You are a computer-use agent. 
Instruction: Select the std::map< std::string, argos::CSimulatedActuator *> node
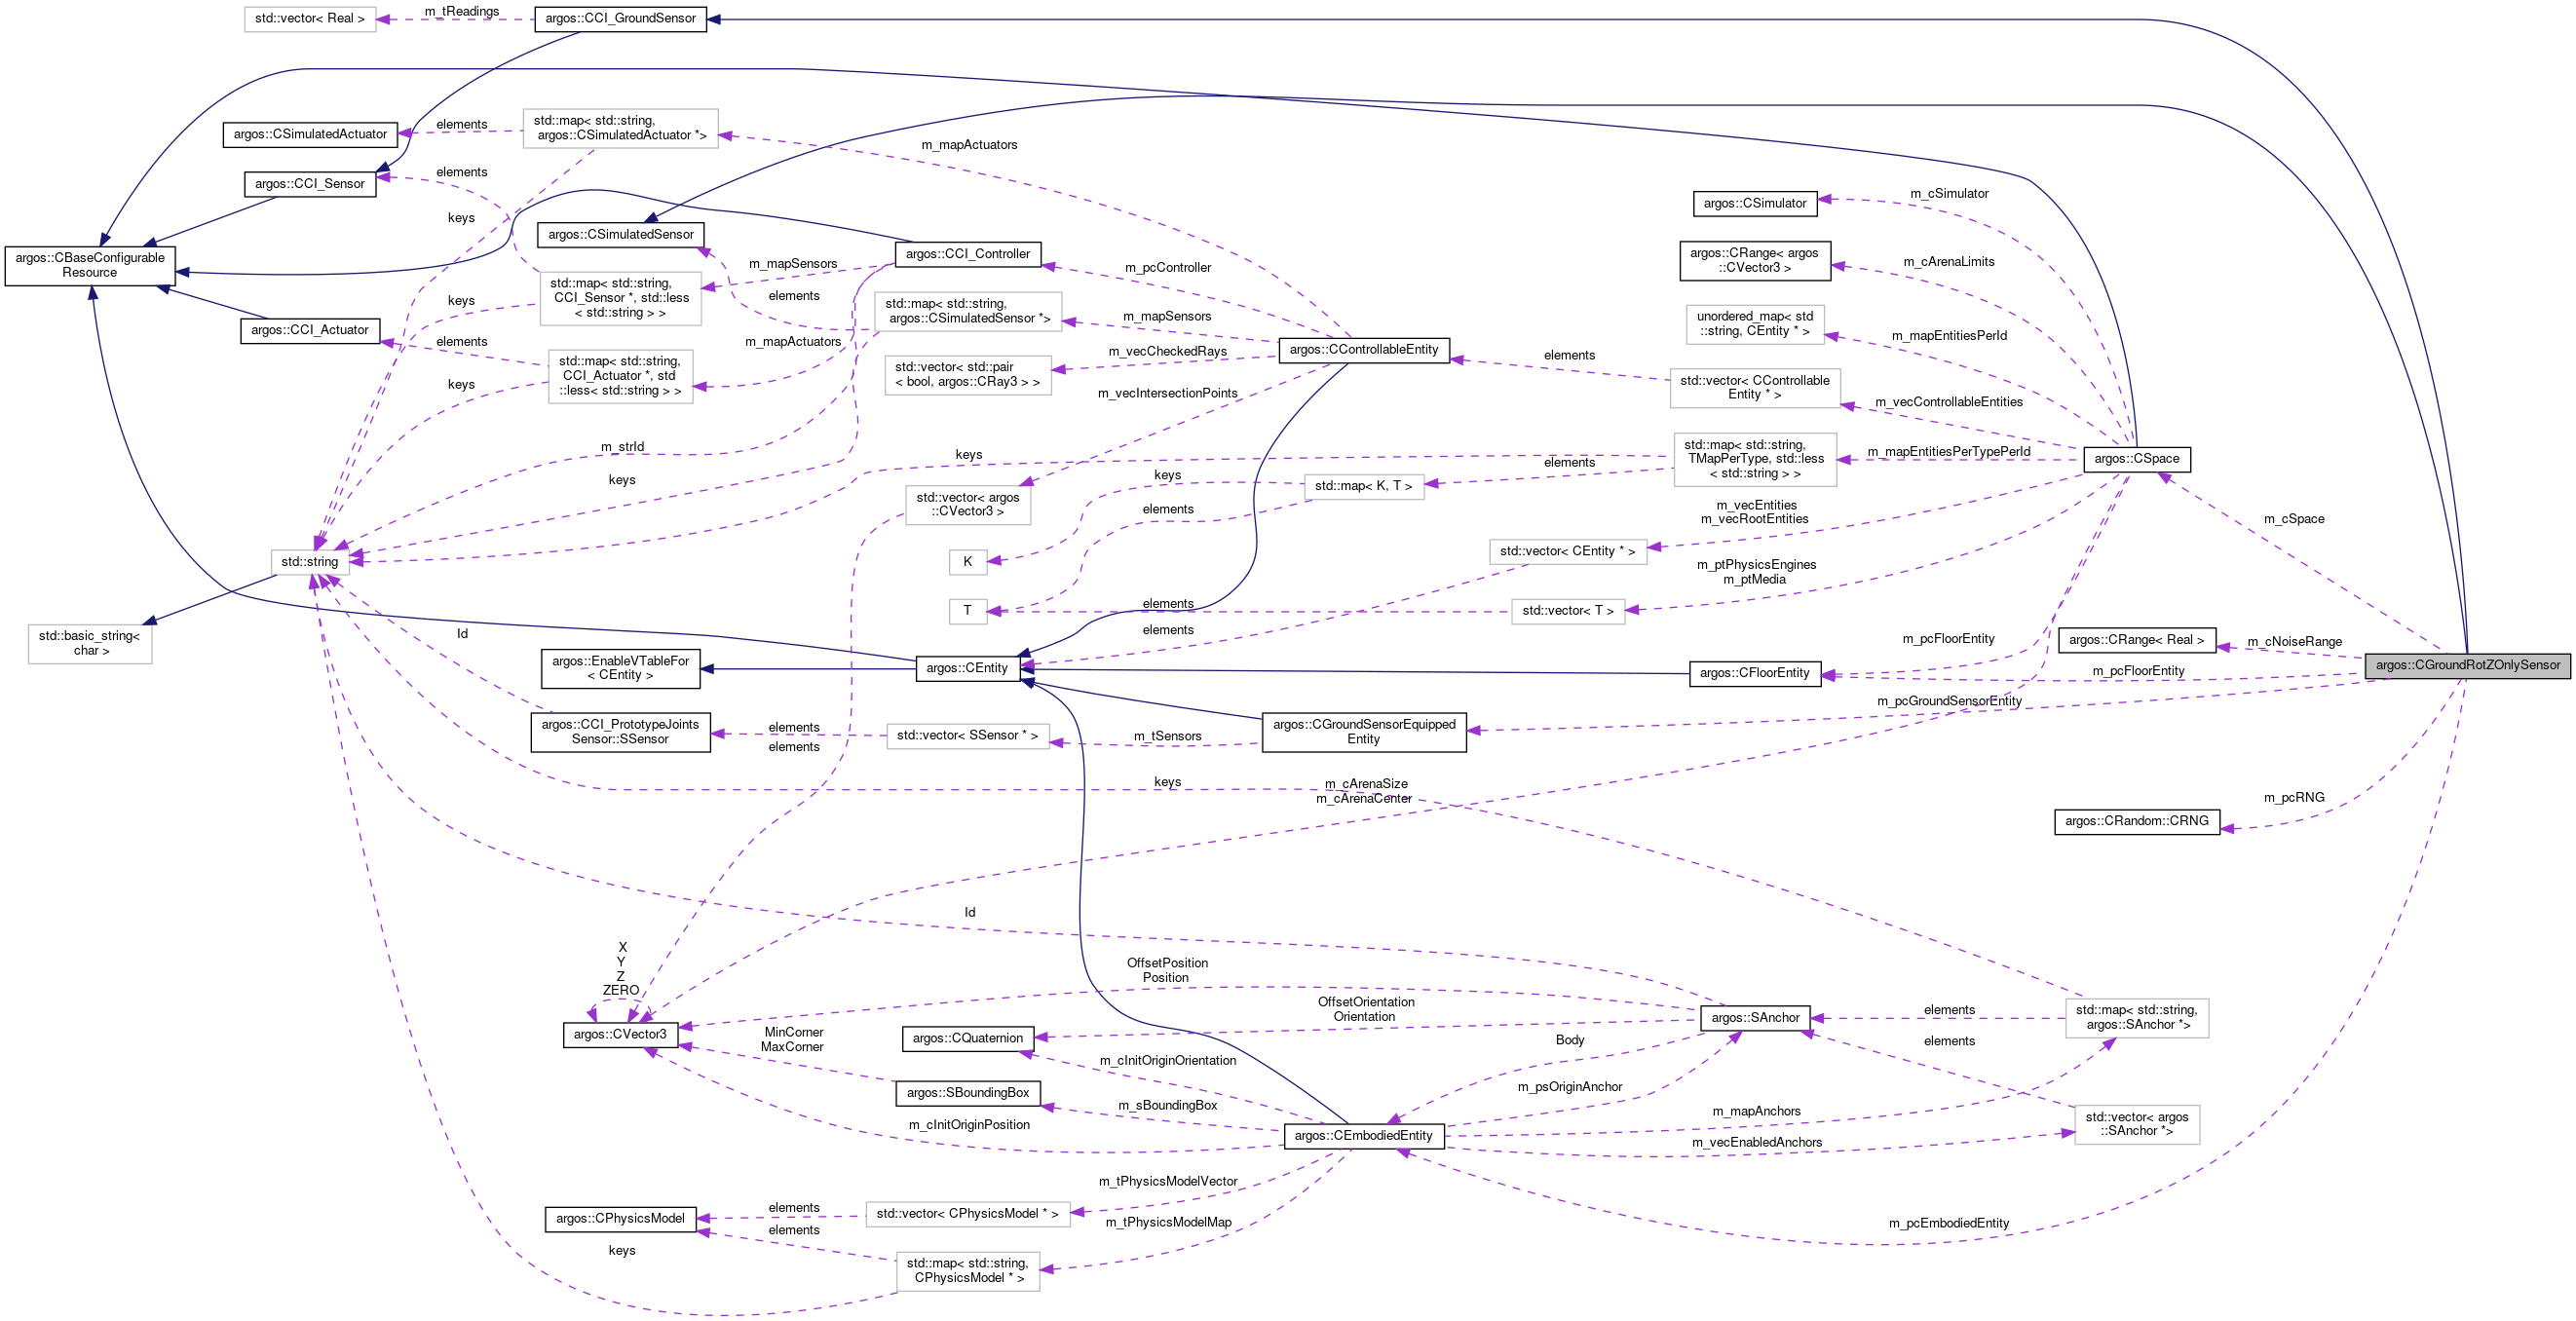coord(620,128)
